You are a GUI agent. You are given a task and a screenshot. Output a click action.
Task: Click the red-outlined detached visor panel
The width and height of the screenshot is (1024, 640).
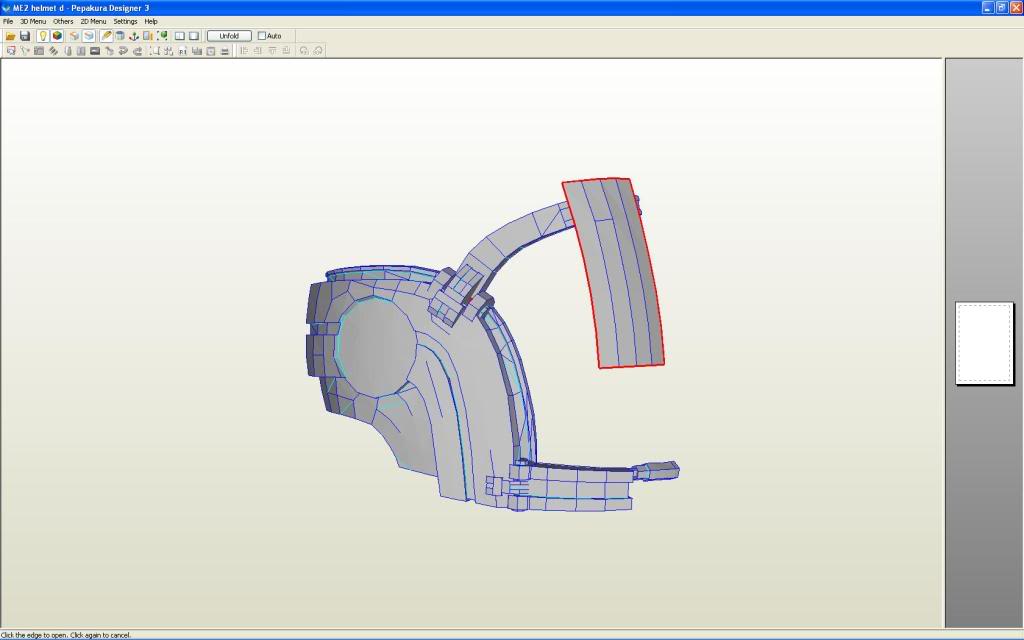point(614,274)
